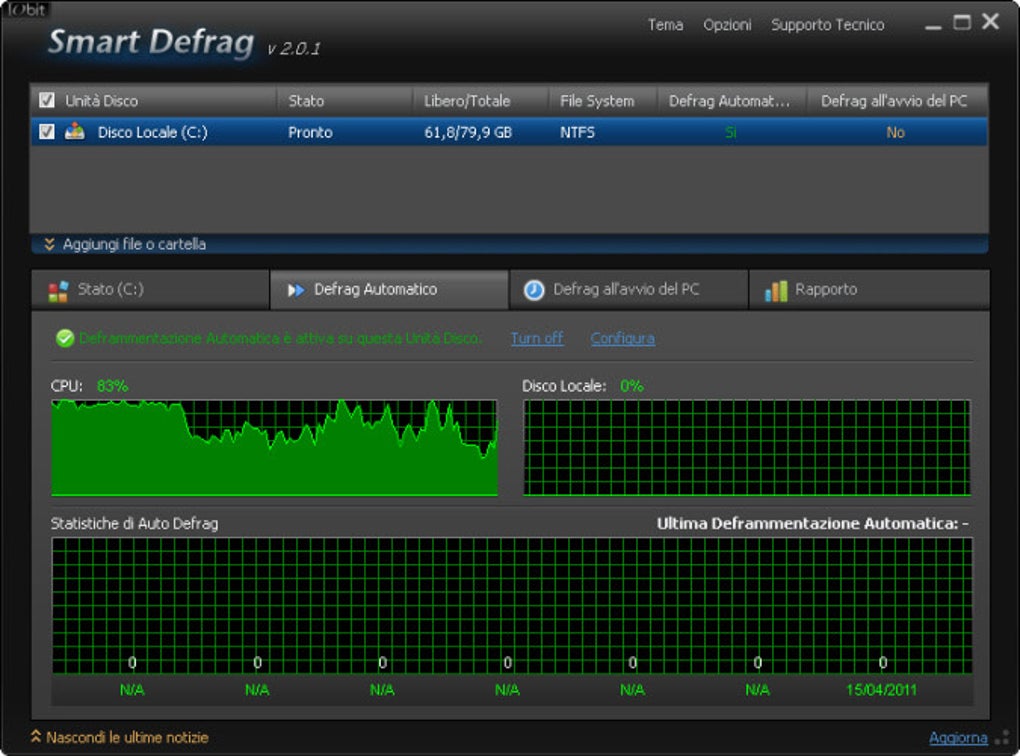Switch to the Stato (C:) tab
The width and height of the screenshot is (1020, 756).
tap(150, 290)
